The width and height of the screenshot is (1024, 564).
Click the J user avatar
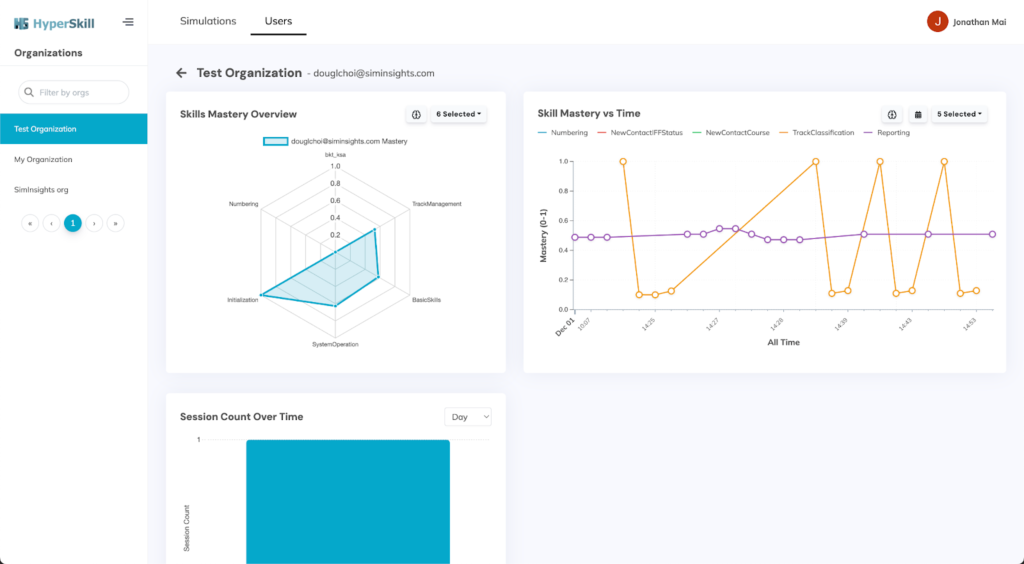click(937, 21)
